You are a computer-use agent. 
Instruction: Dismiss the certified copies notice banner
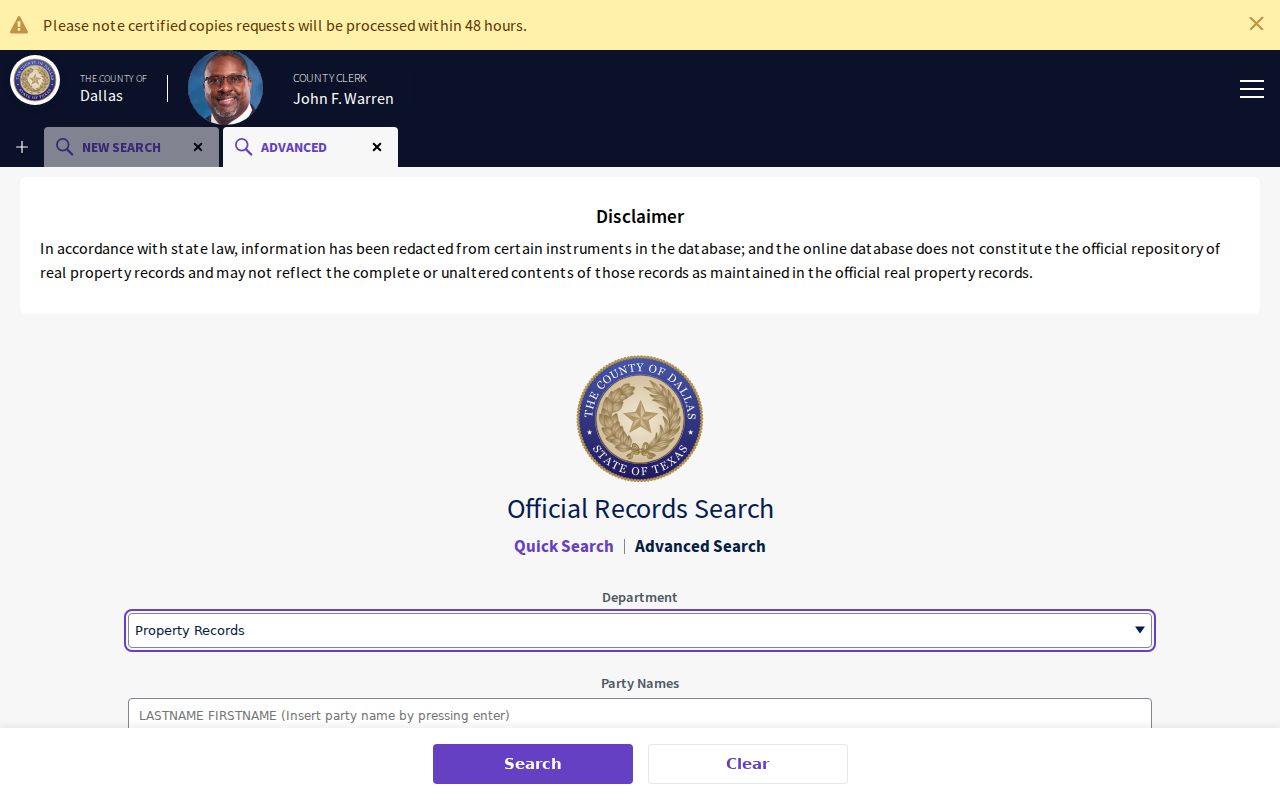coord(1256,24)
